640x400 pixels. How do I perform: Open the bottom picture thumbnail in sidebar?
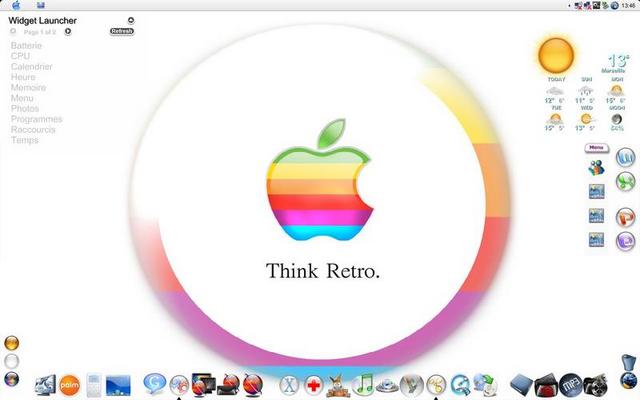[x=596, y=240]
